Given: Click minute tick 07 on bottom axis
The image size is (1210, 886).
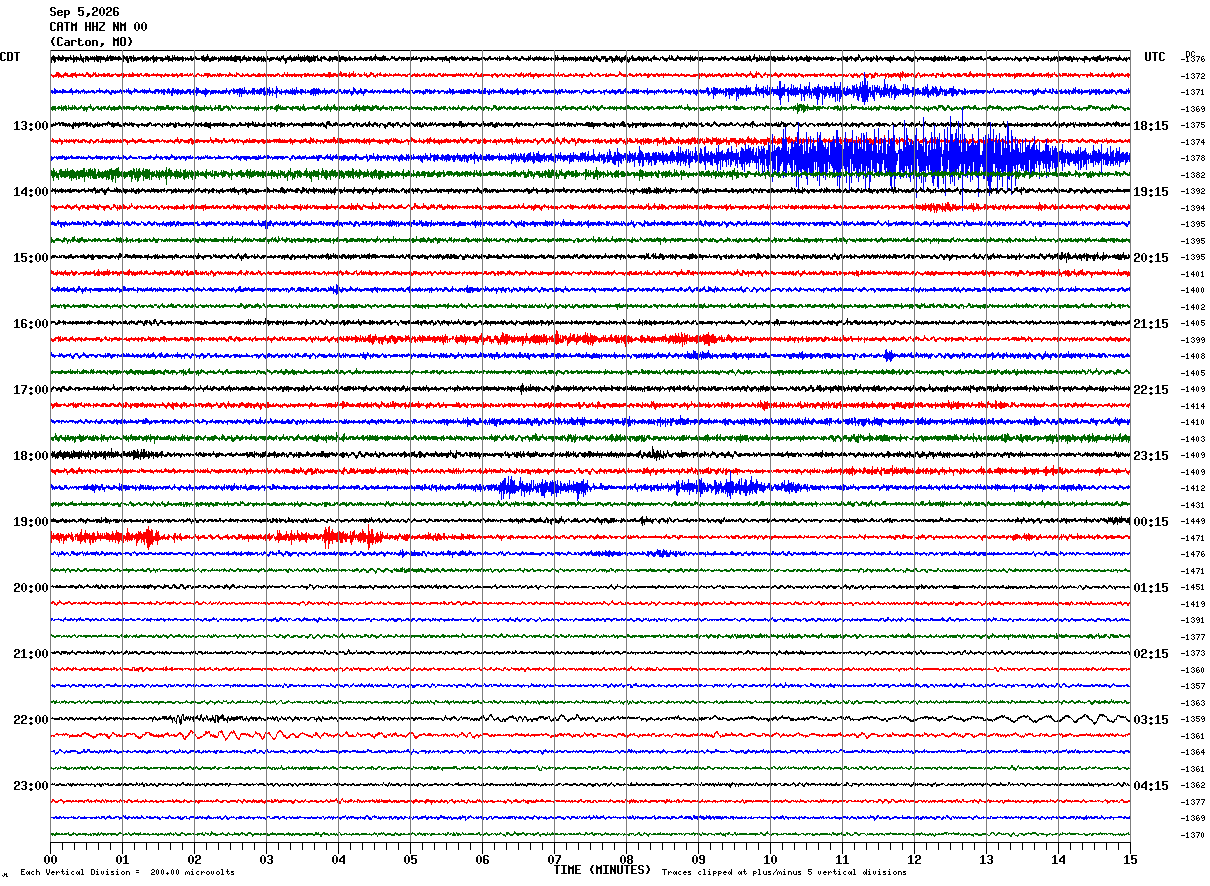Looking at the screenshot, I should (x=554, y=859).
